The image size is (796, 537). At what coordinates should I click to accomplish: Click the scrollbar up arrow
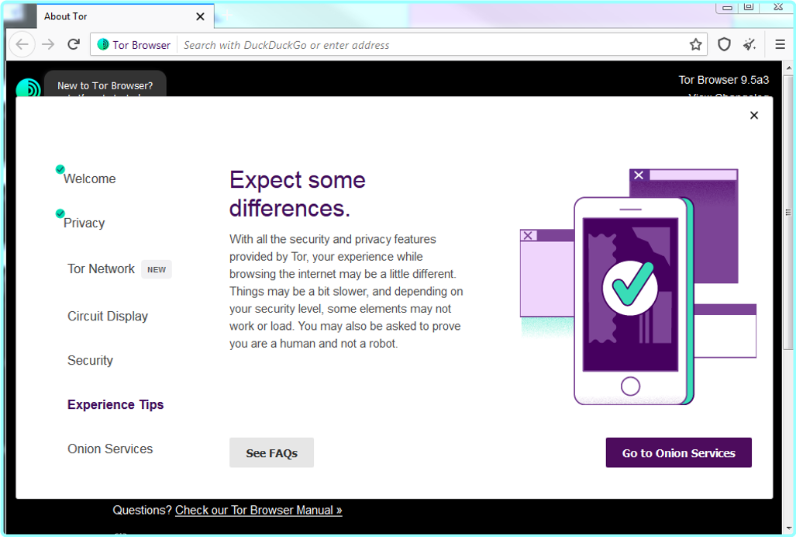click(788, 68)
